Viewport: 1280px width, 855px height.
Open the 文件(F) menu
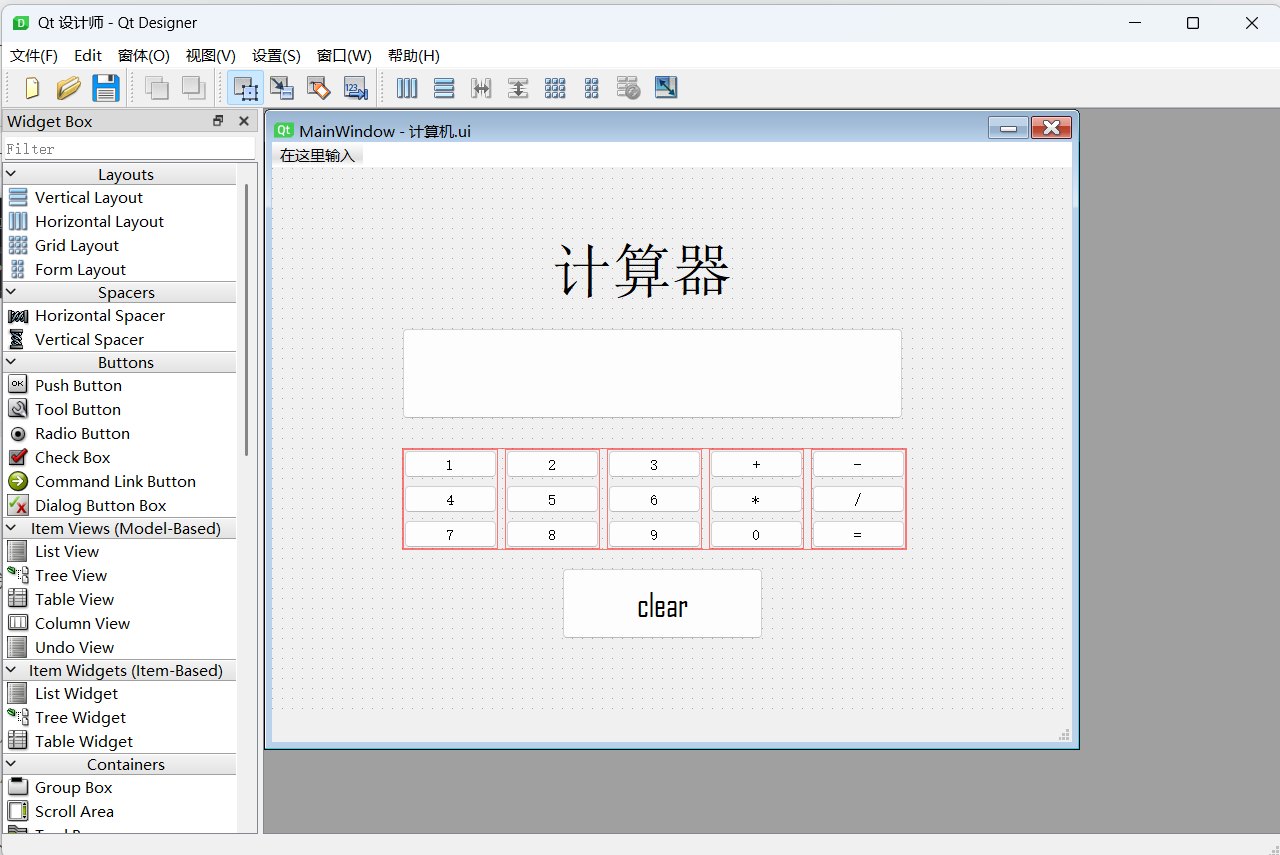(x=34, y=56)
